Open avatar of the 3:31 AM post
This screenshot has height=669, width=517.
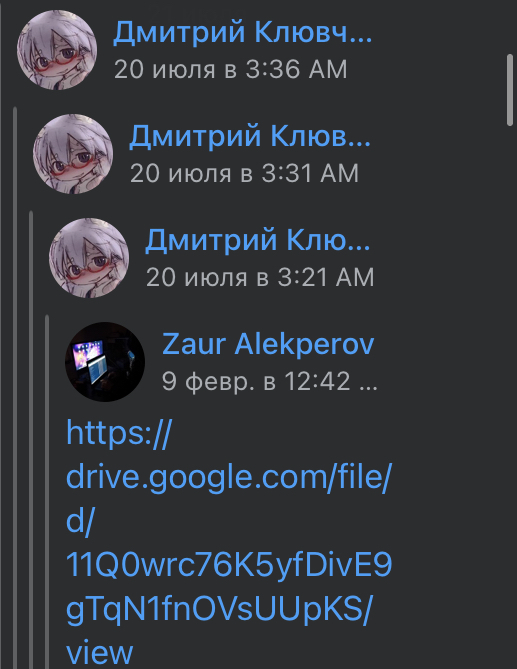click(x=73, y=154)
